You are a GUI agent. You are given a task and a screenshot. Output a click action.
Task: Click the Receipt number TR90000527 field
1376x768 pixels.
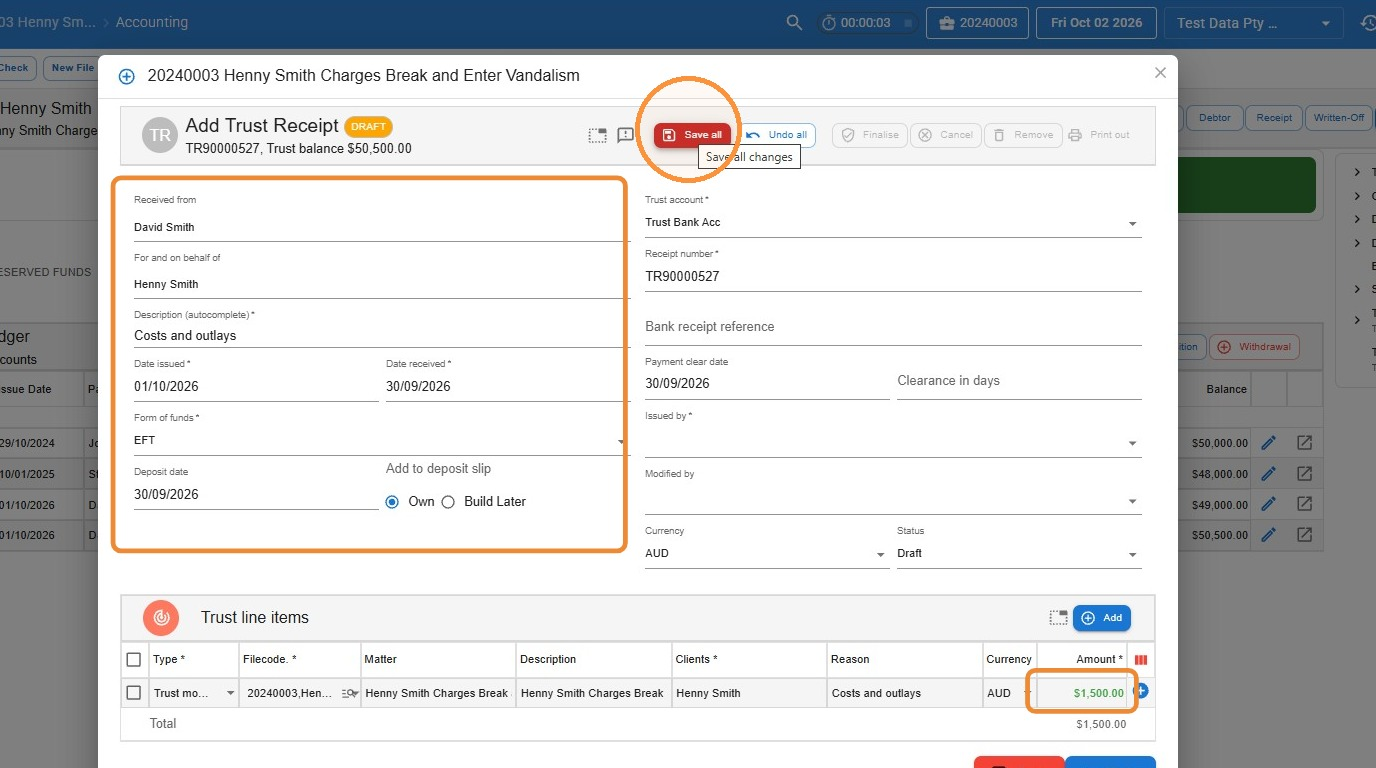892,277
